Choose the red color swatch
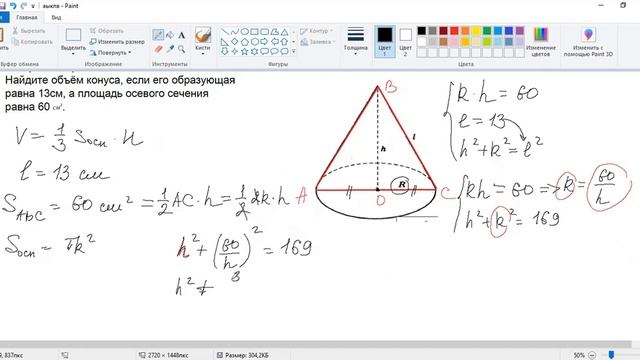The image size is (640, 360). 454,31
